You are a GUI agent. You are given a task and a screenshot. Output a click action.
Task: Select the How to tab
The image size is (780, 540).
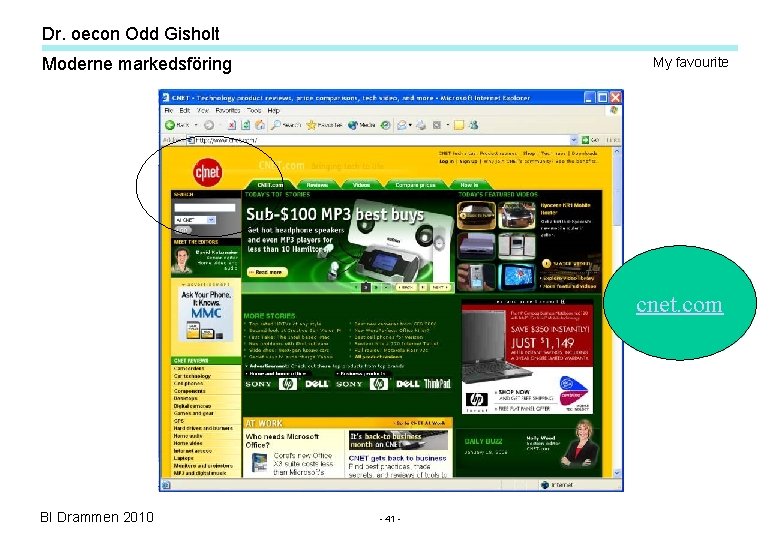[x=469, y=184]
